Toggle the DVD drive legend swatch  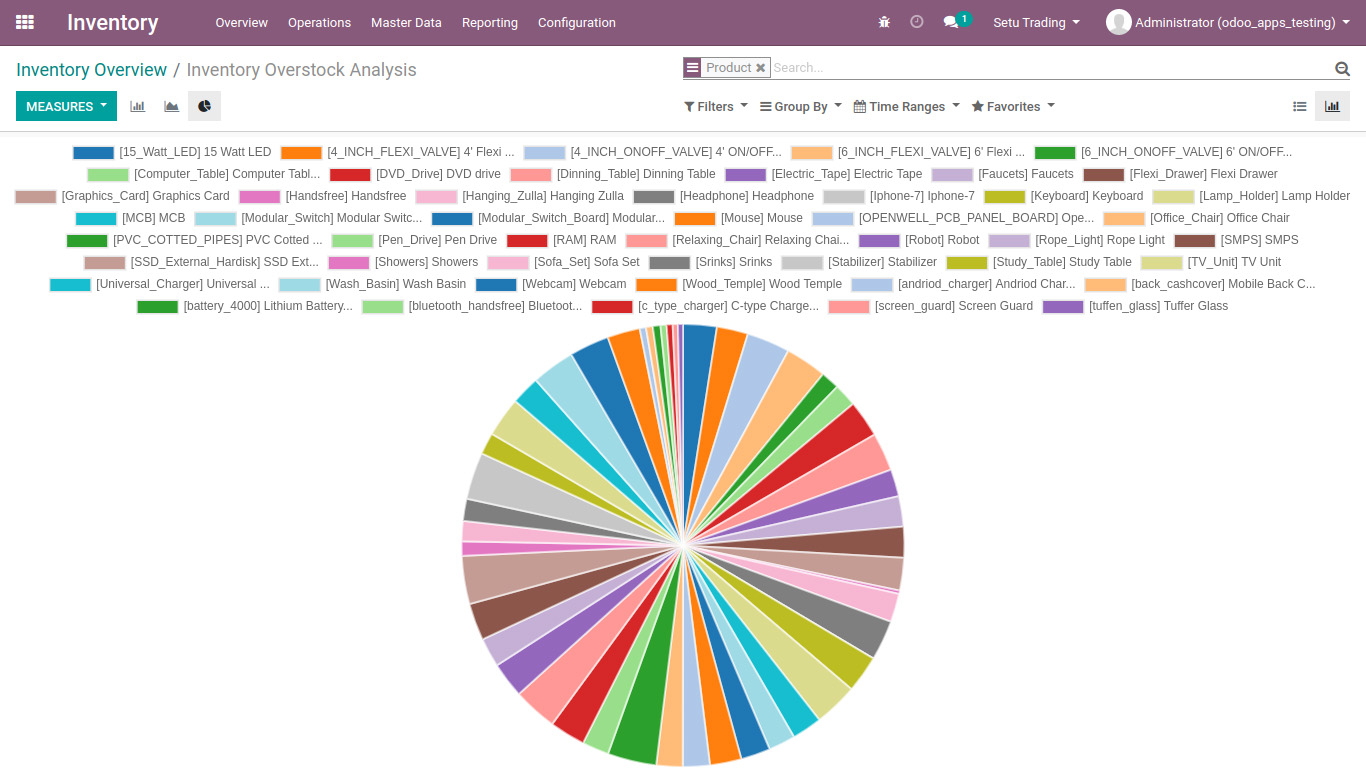350,174
